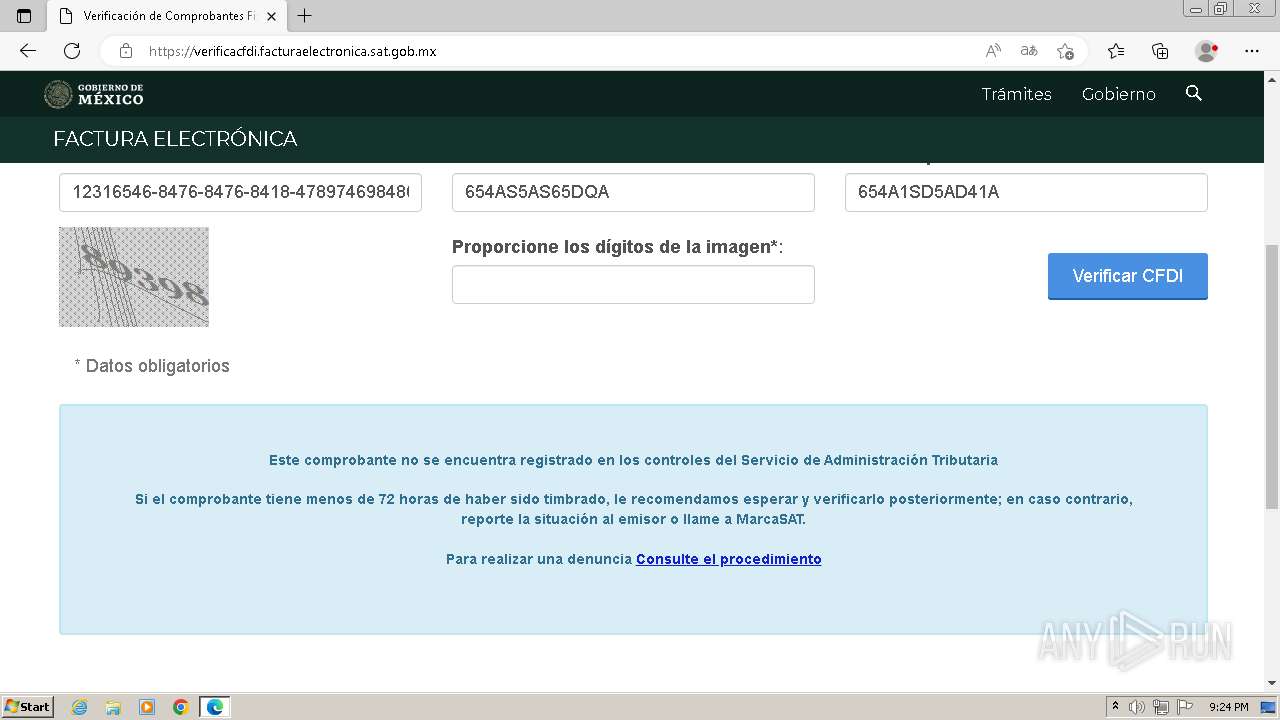Open the tab actions menu icon
Image resolution: width=1280 pixels, height=720 pixels.
[24, 16]
